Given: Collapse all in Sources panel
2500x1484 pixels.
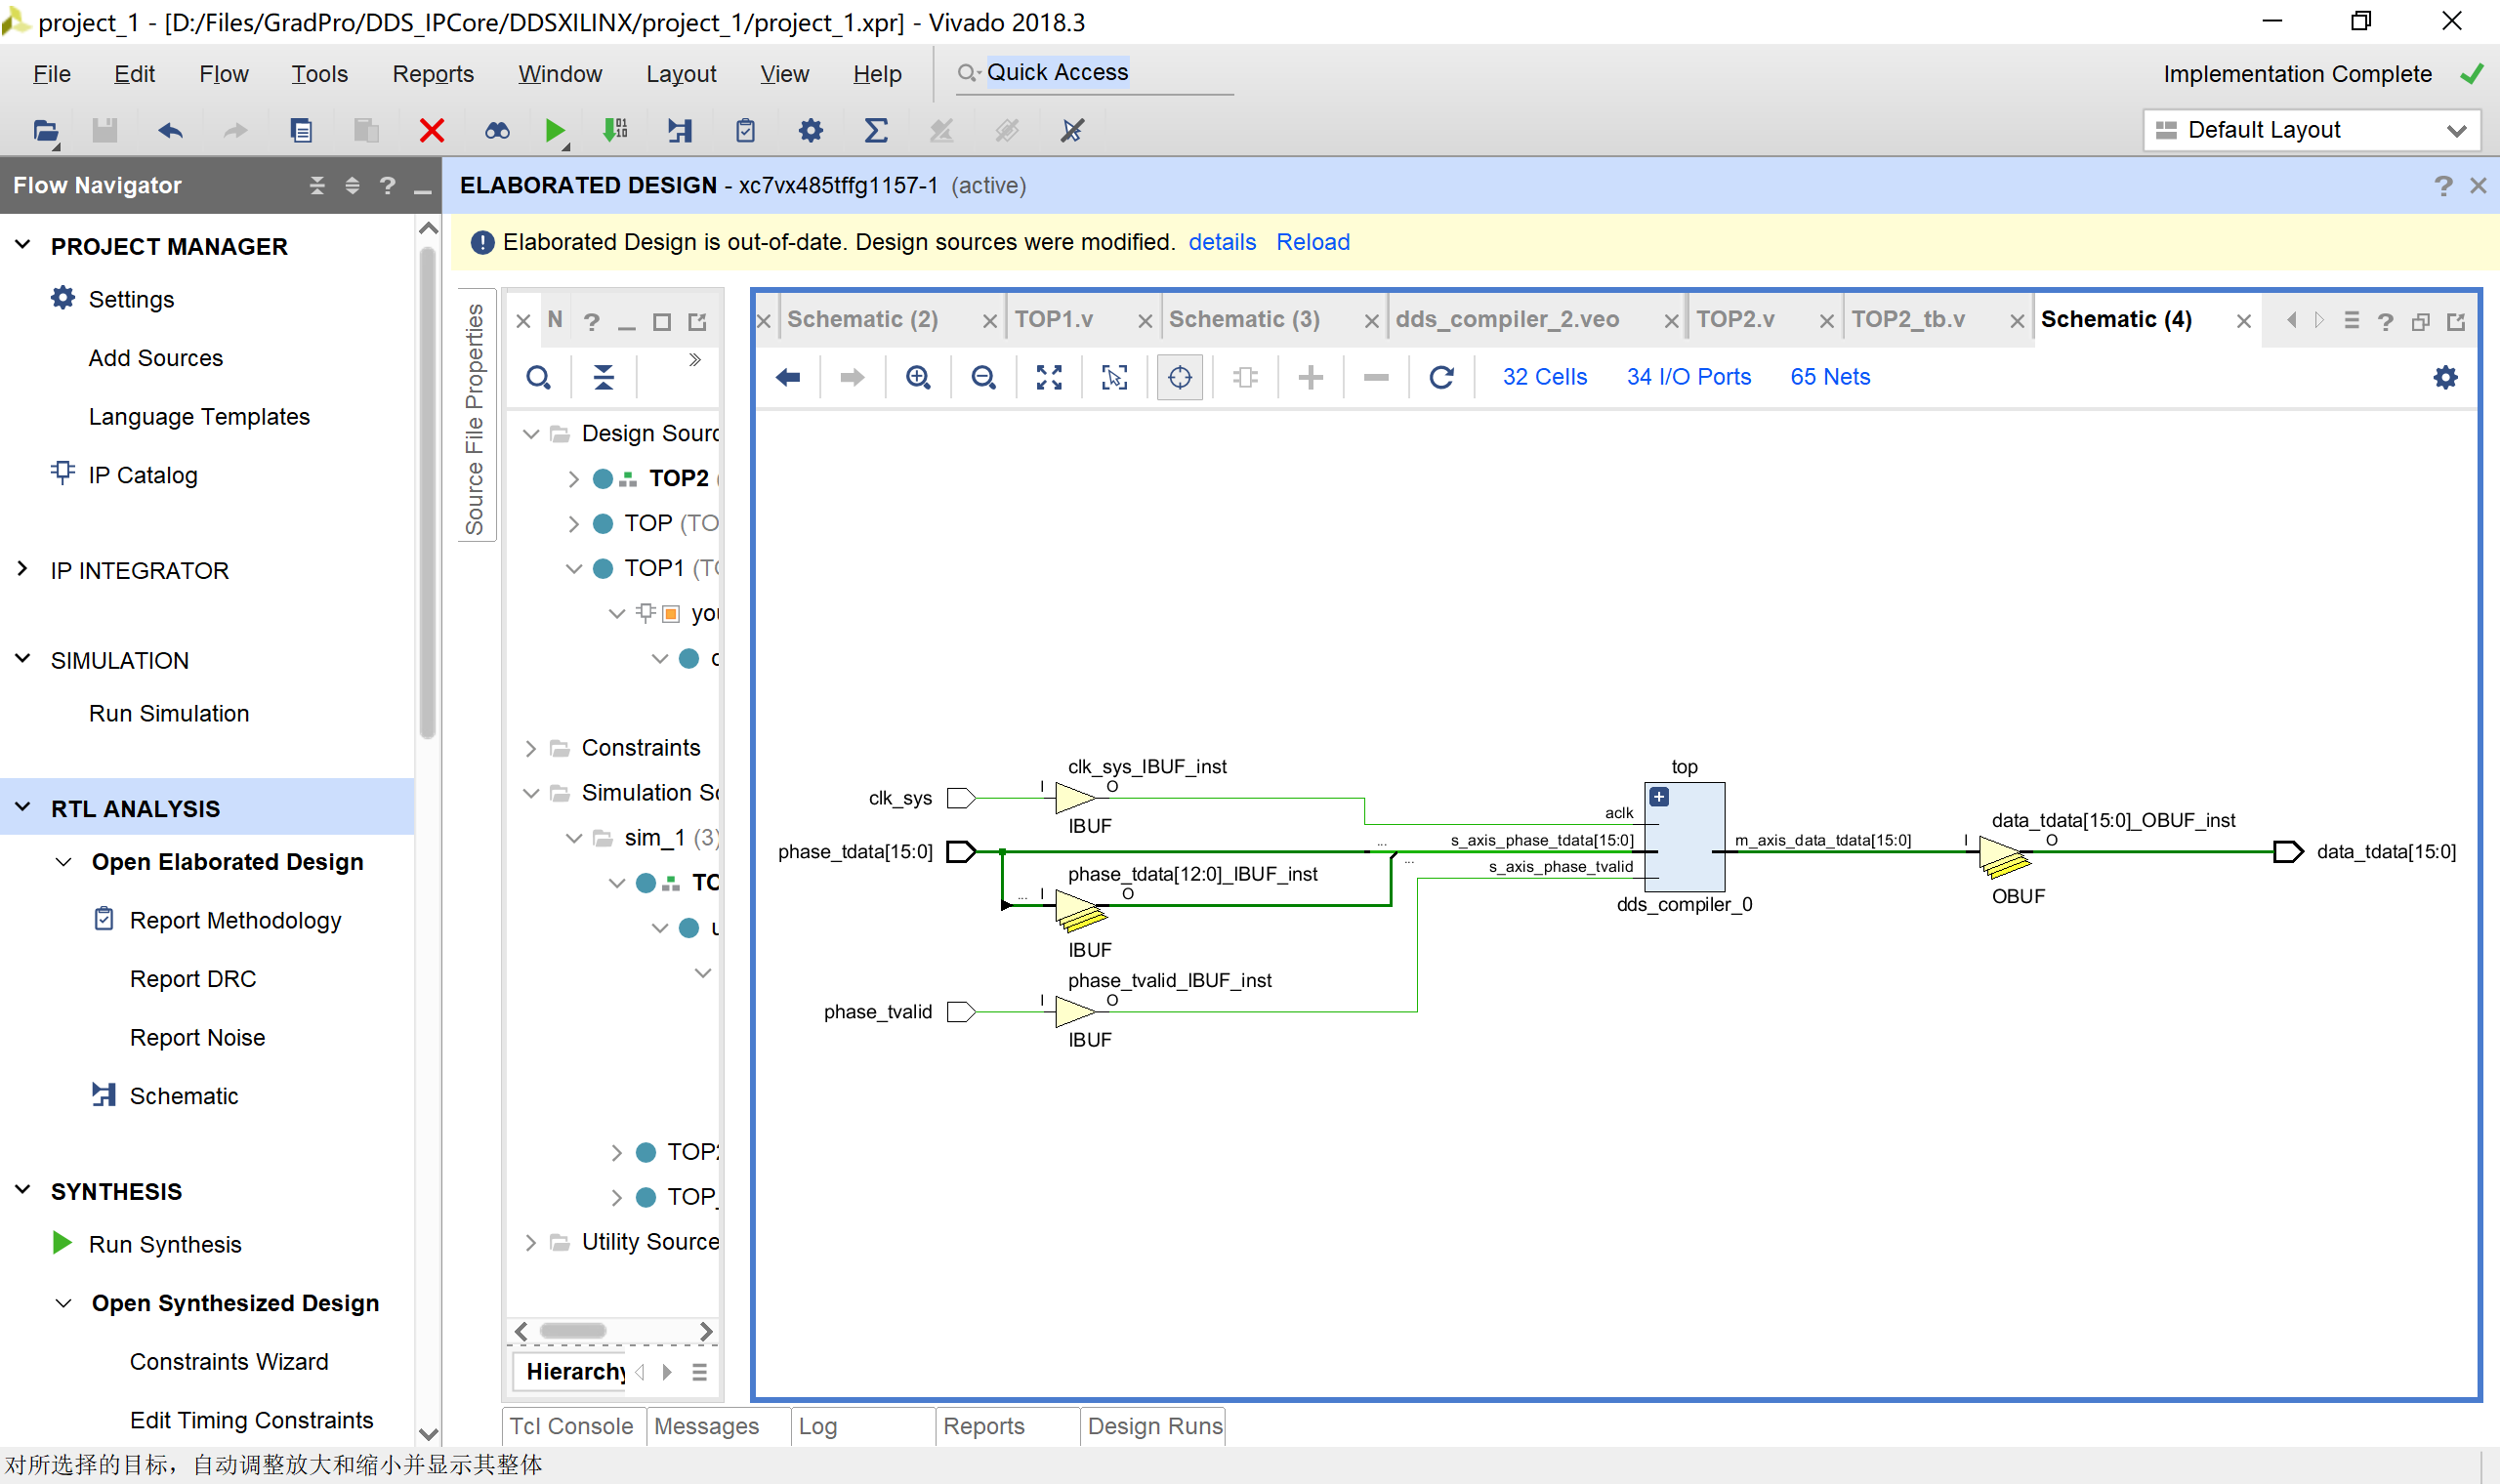Looking at the screenshot, I should coord(603,377).
